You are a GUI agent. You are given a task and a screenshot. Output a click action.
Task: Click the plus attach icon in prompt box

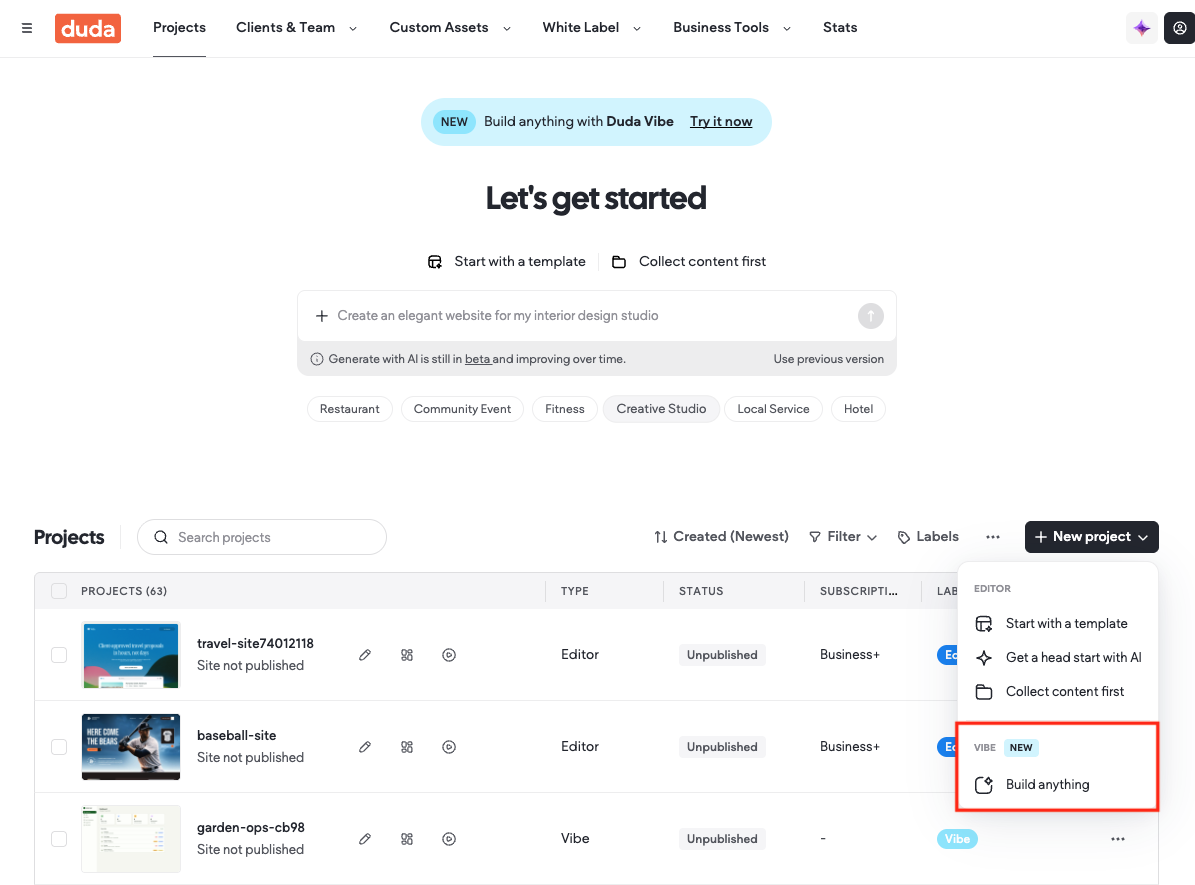(x=322, y=316)
